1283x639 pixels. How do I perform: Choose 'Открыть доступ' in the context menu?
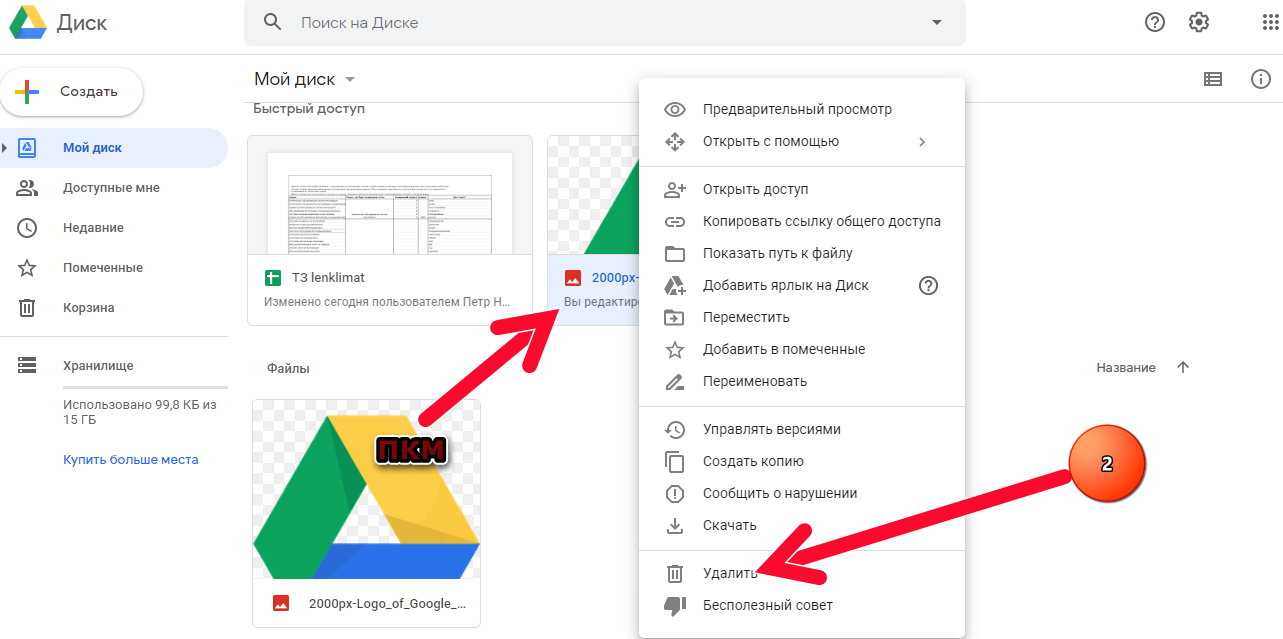click(802, 189)
